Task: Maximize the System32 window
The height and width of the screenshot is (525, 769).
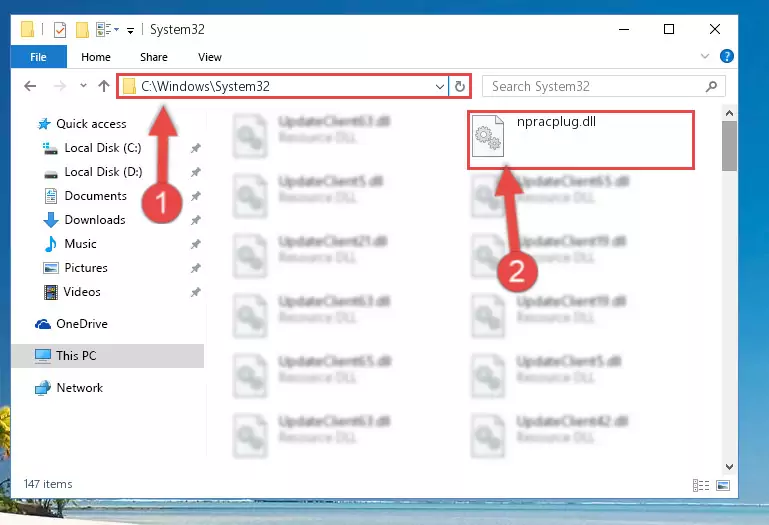Action: click(x=669, y=29)
